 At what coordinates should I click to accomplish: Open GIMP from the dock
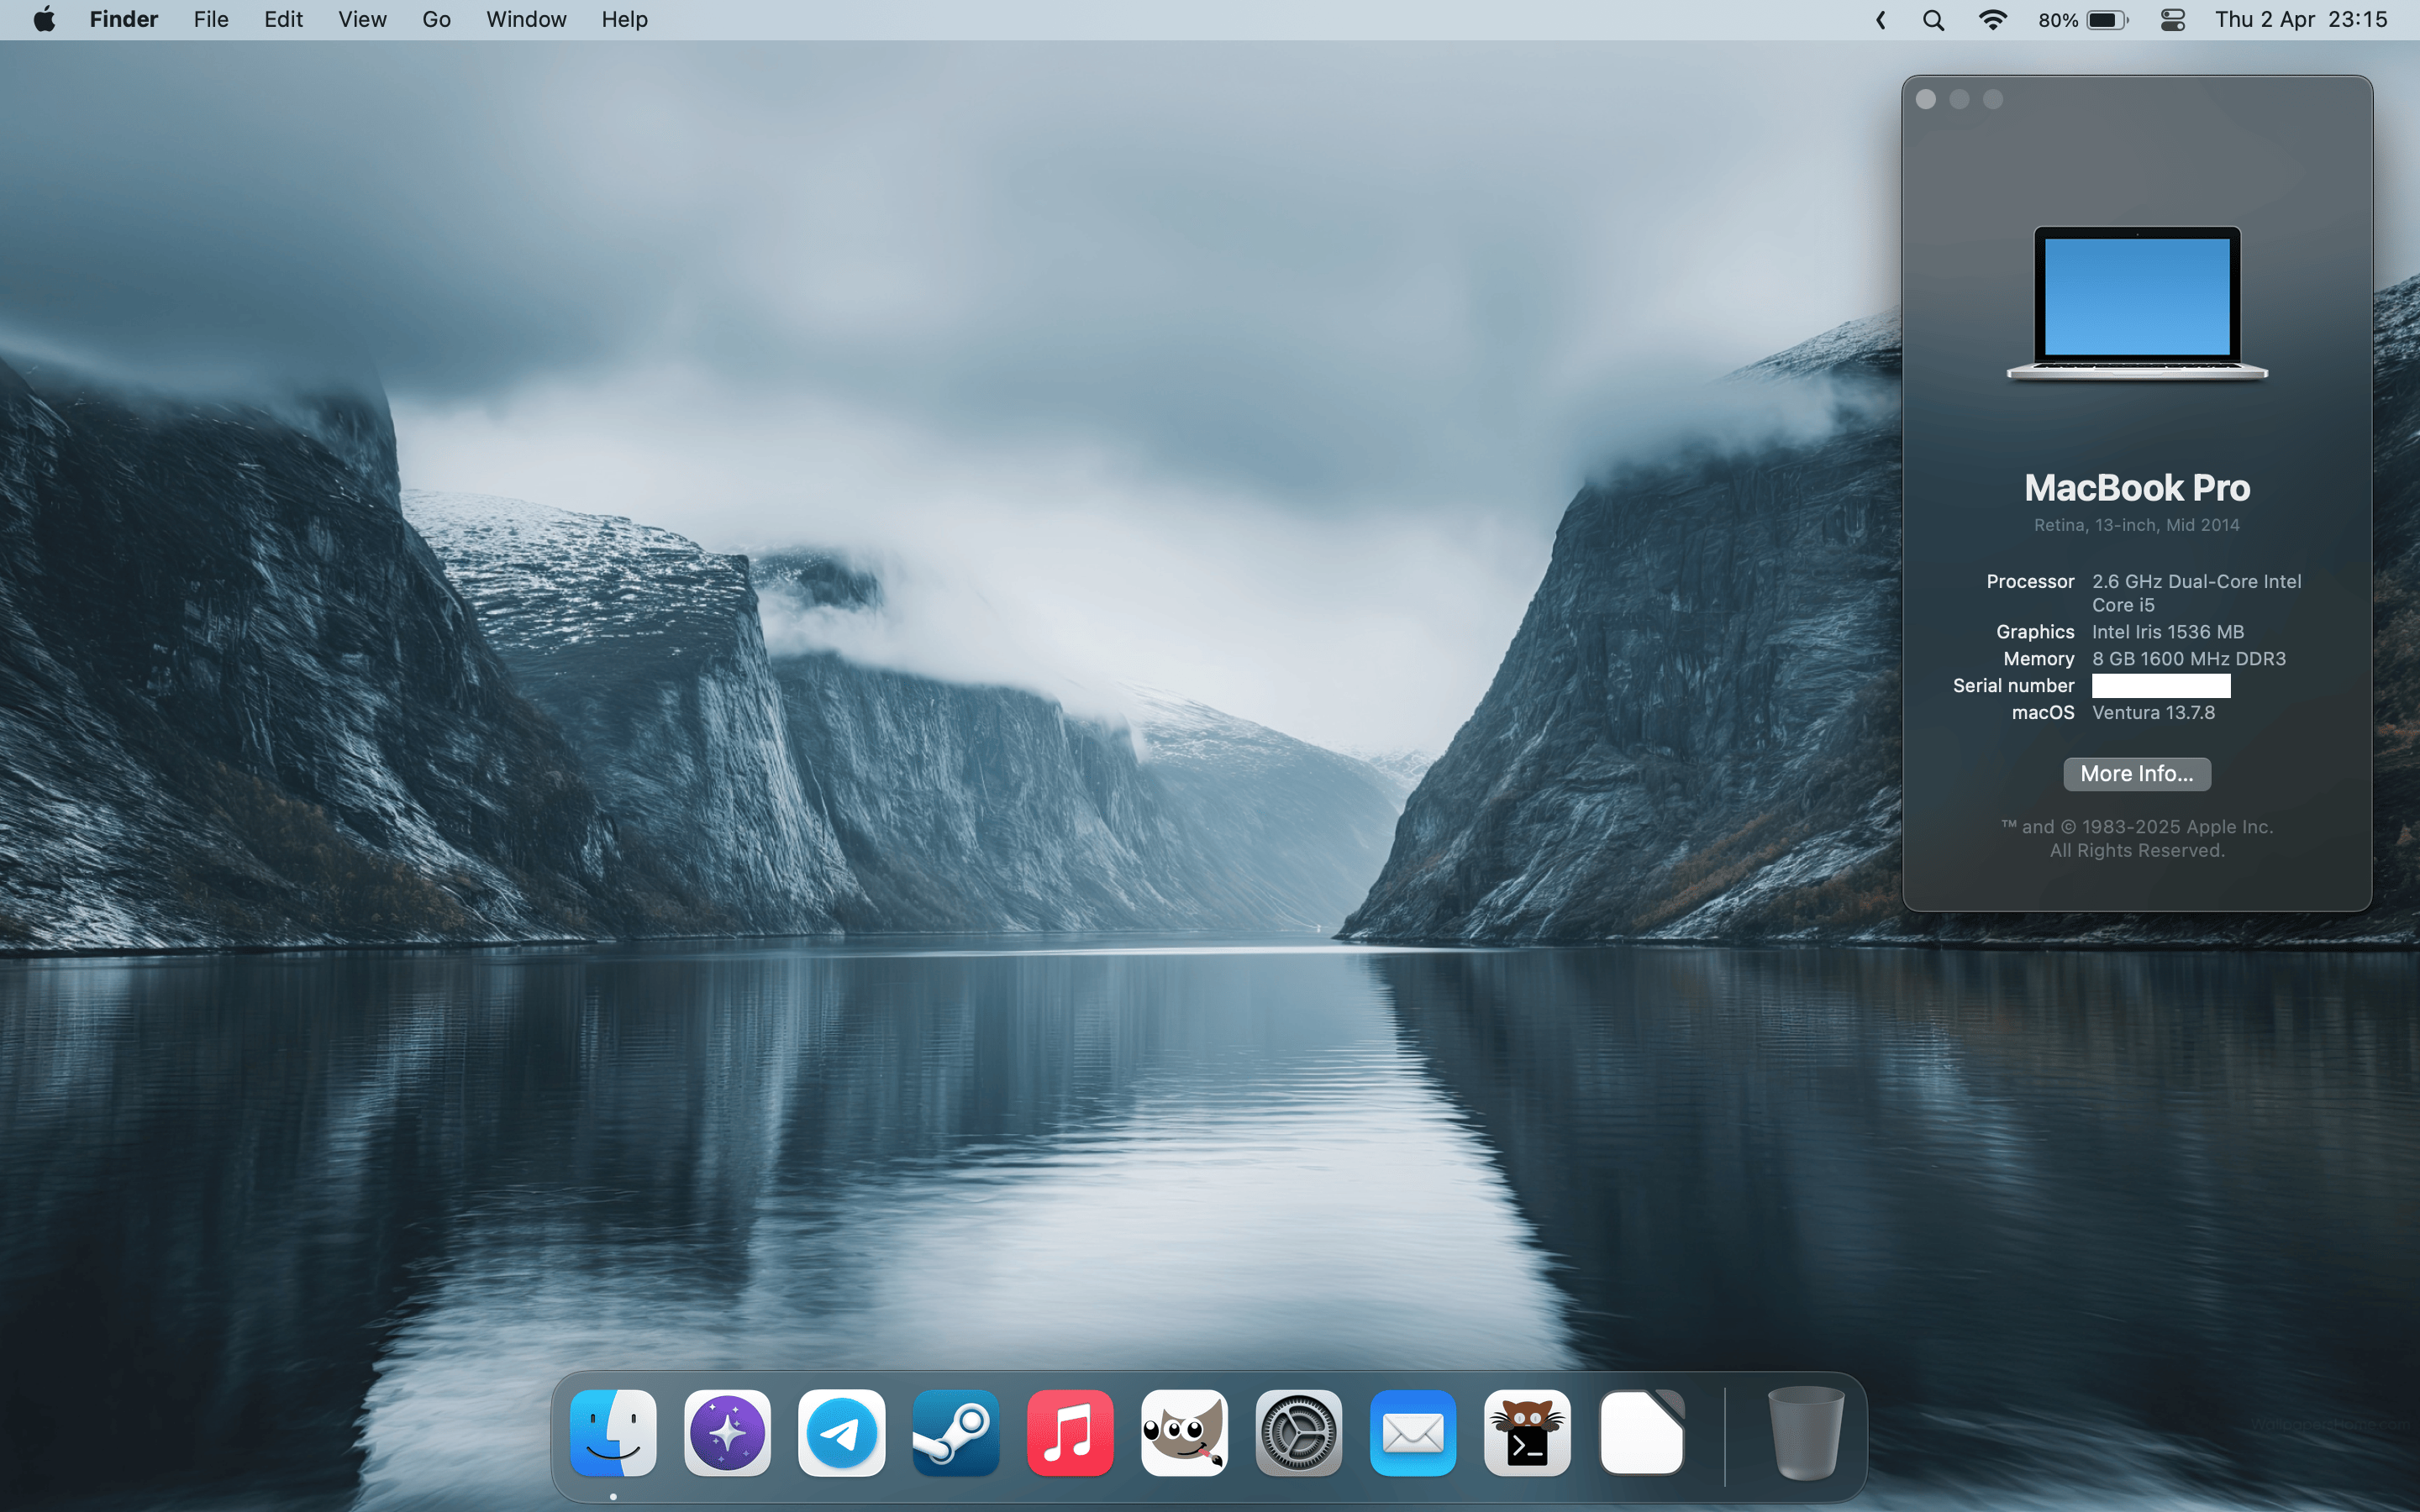[x=1184, y=1432]
